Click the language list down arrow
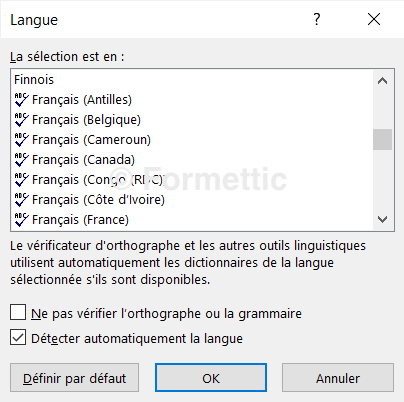 (382, 219)
